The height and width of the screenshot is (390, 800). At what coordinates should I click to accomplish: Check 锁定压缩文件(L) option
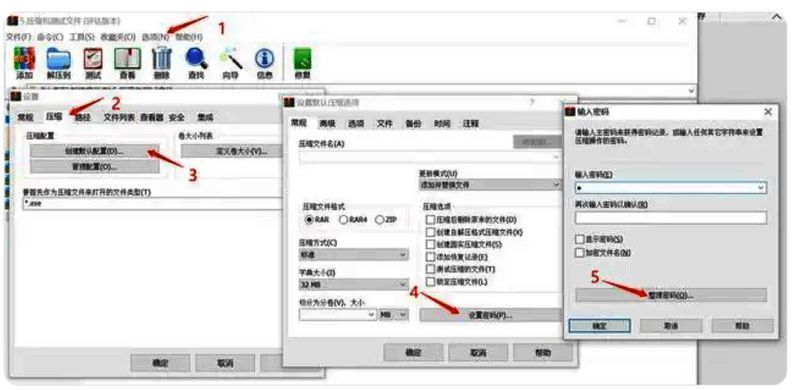[x=430, y=281]
